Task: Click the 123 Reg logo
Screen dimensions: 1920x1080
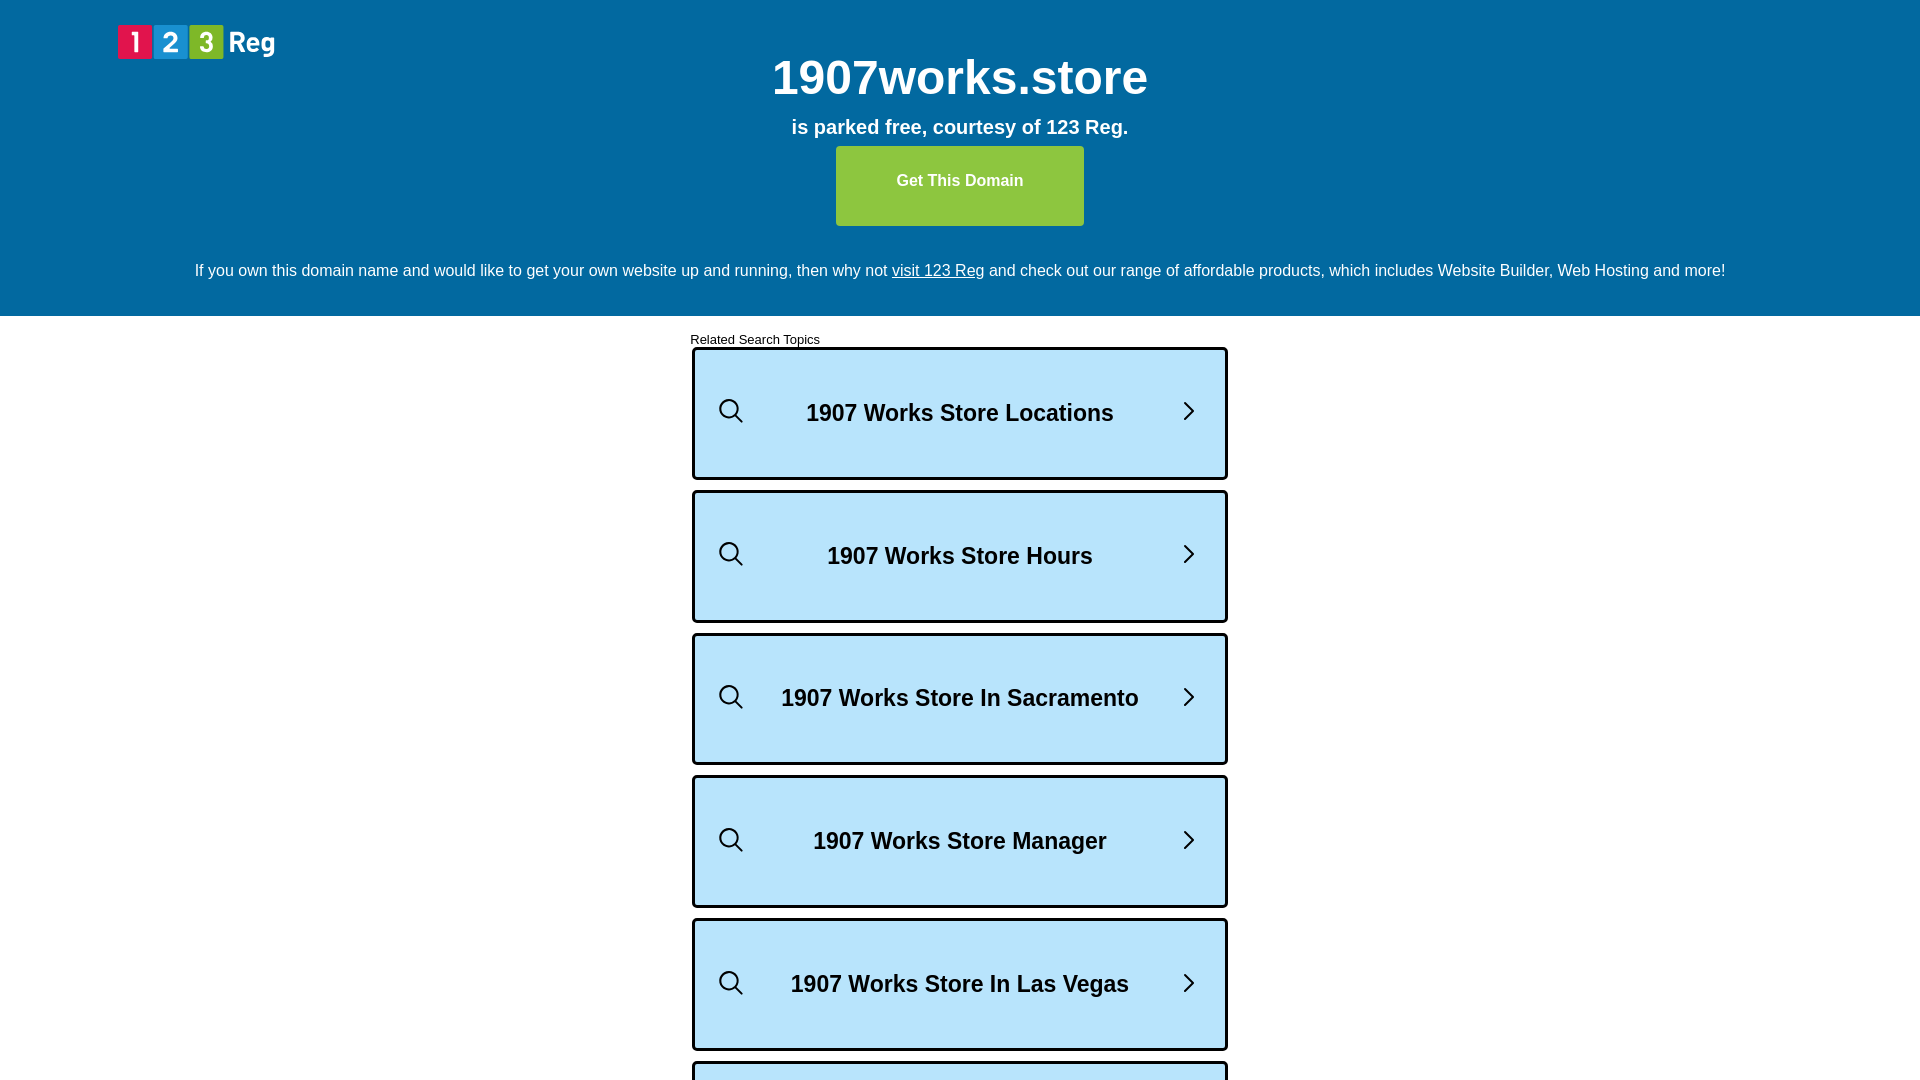Action: pos(196,42)
